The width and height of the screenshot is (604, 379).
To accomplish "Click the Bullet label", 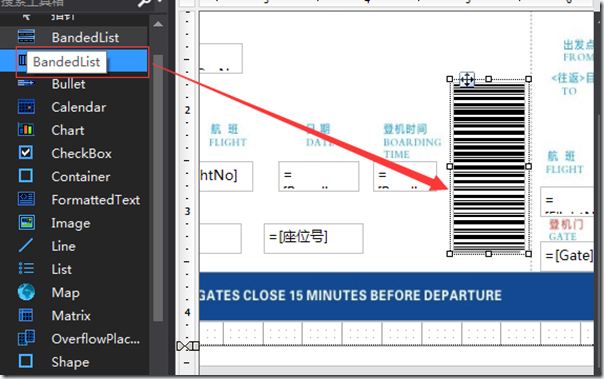I will pos(69,84).
